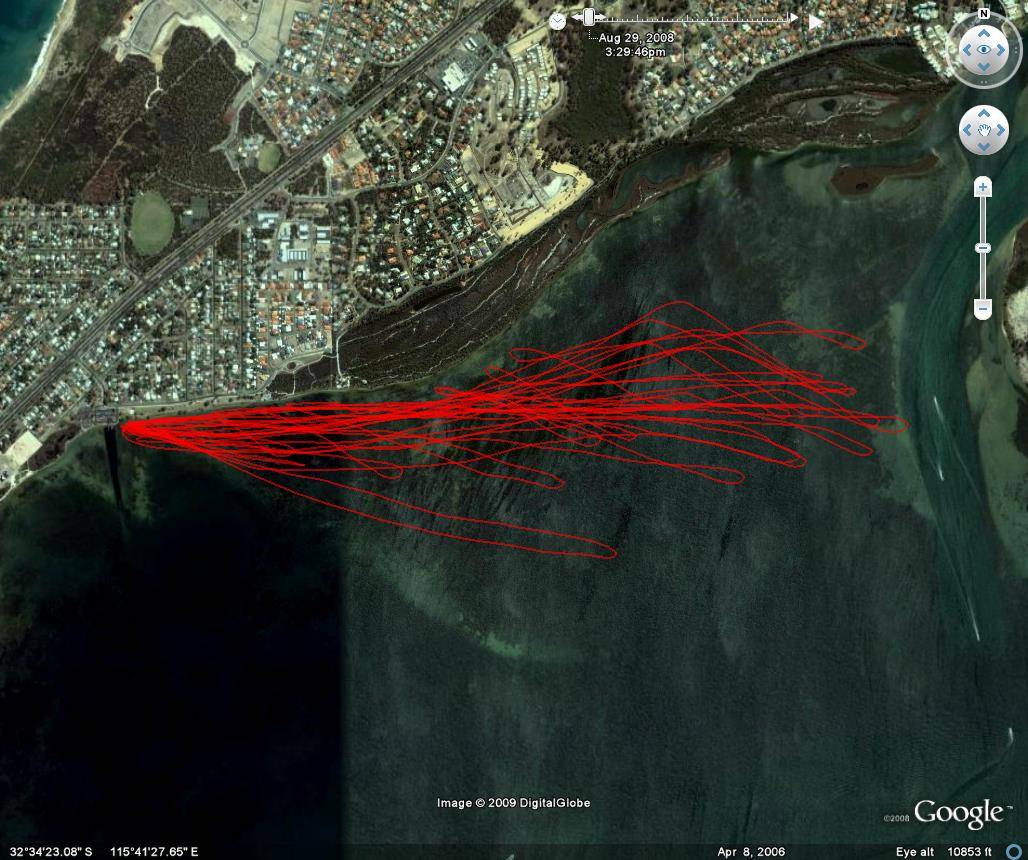Click the zoom slider handle
The height and width of the screenshot is (860, 1028).
(983, 247)
